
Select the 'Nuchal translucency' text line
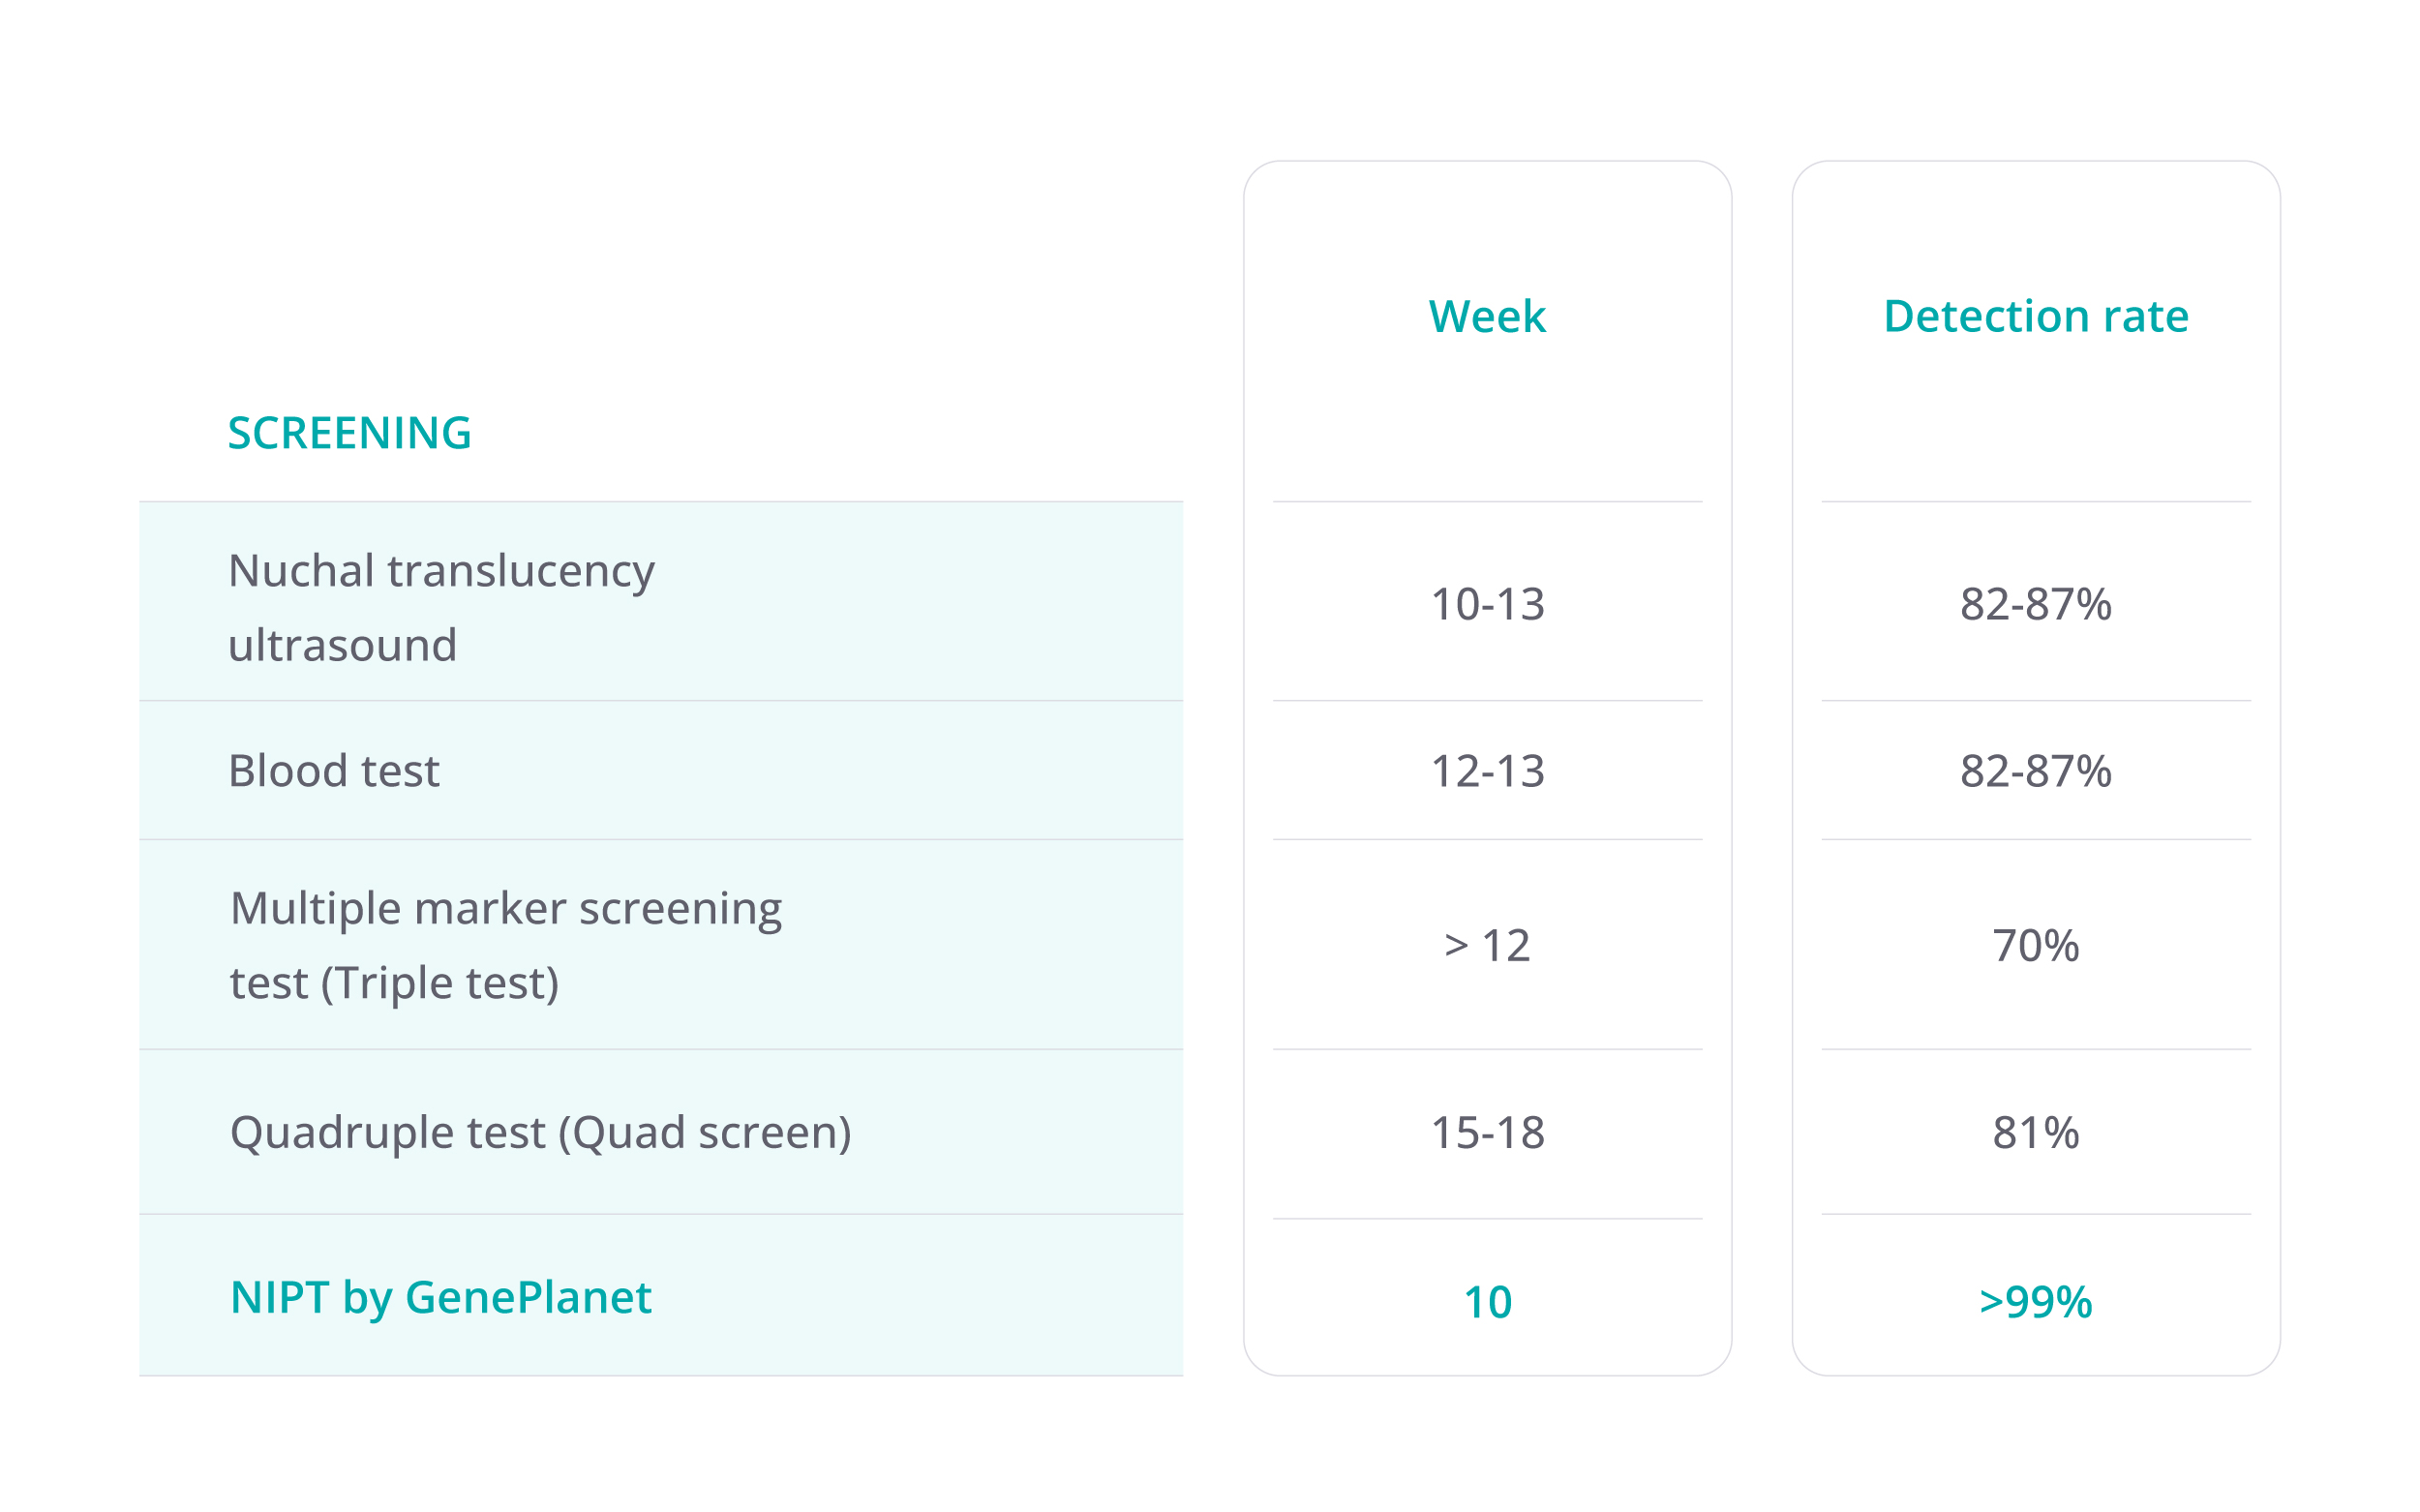point(441,571)
